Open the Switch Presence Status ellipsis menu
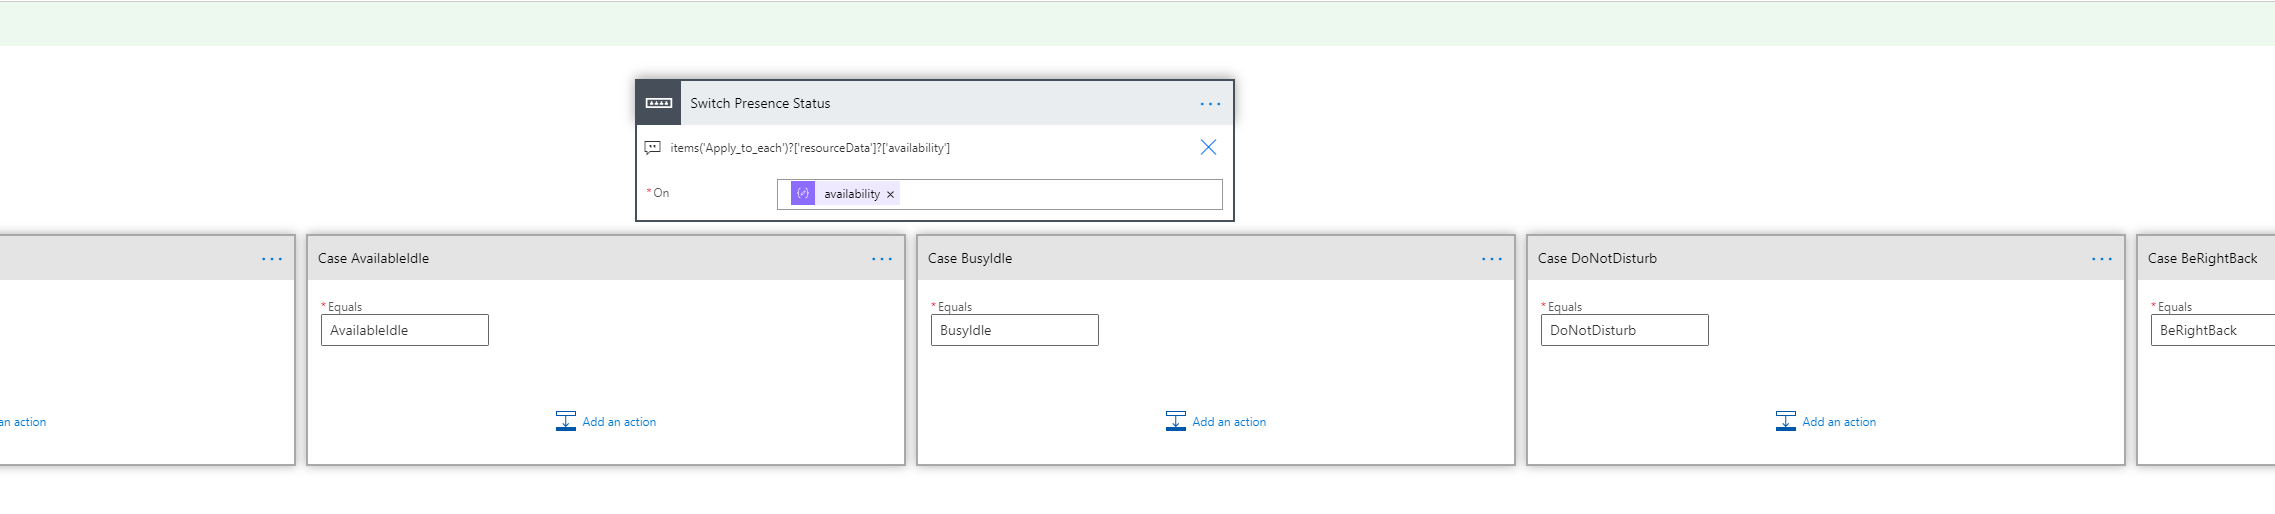The image size is (2275, 514). point(1210,104)
